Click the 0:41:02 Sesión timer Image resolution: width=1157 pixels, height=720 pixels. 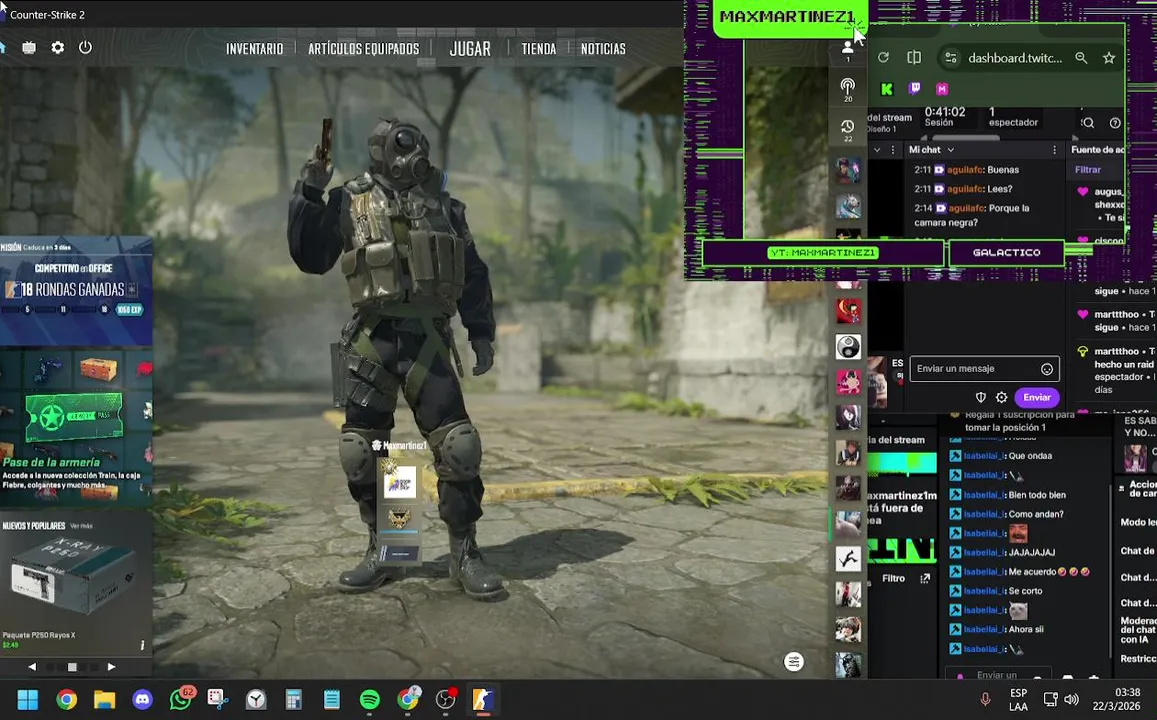click(944, 117)
